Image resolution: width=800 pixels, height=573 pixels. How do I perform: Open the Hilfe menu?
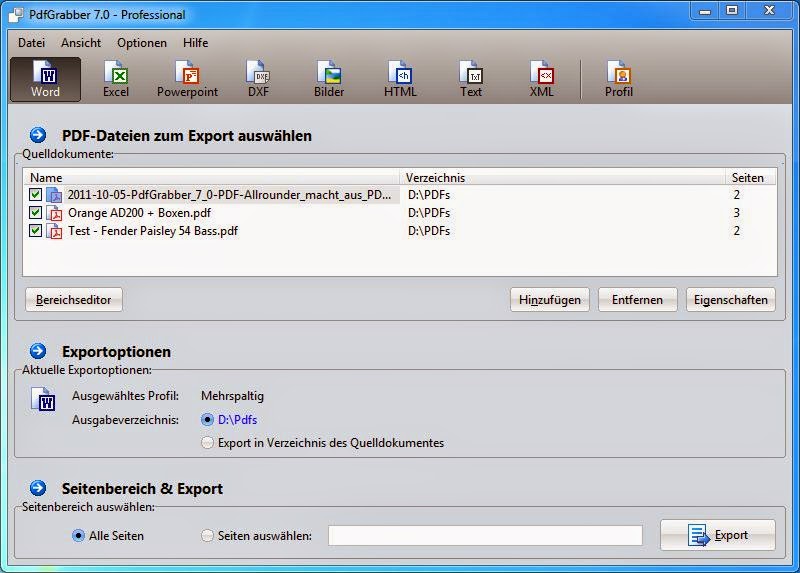pos(195,43)
